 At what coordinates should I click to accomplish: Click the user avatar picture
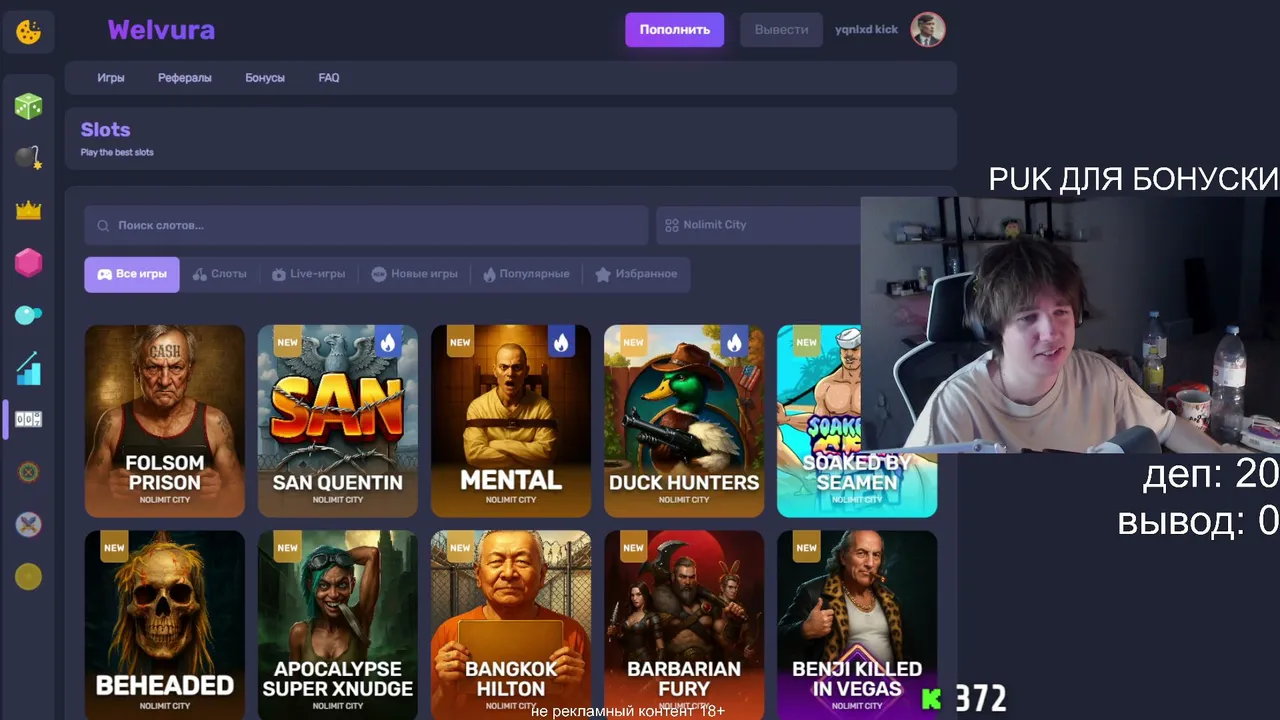point(928,29)
